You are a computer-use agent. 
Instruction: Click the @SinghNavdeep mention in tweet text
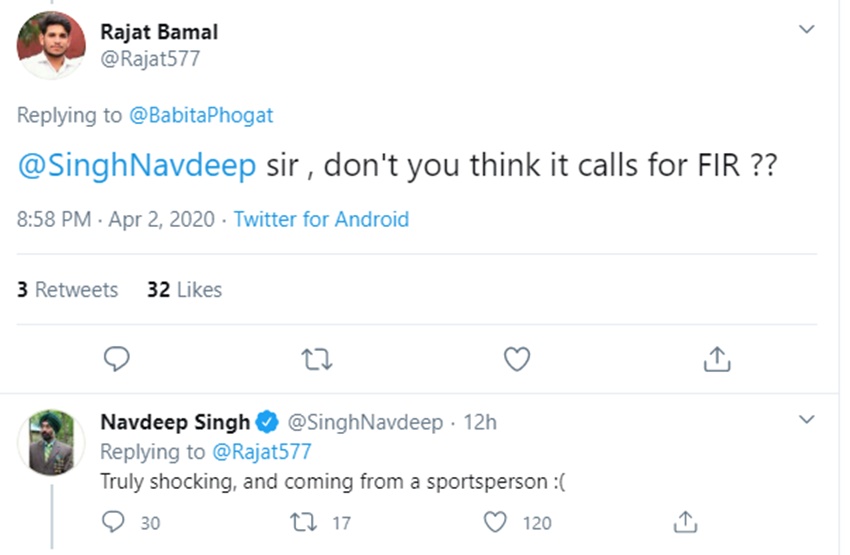[137, 166]
